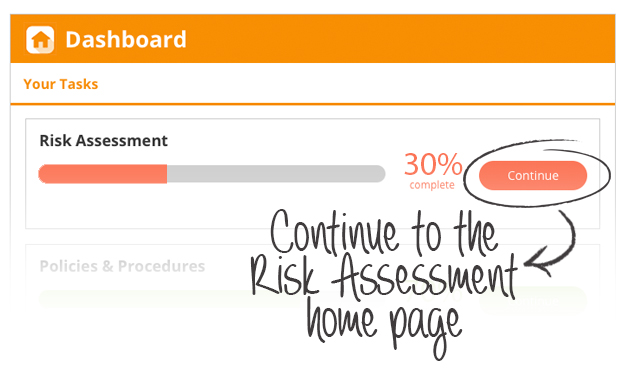Open the Your Tasks tab
The image size is (626, 369).
pos(61,84)
